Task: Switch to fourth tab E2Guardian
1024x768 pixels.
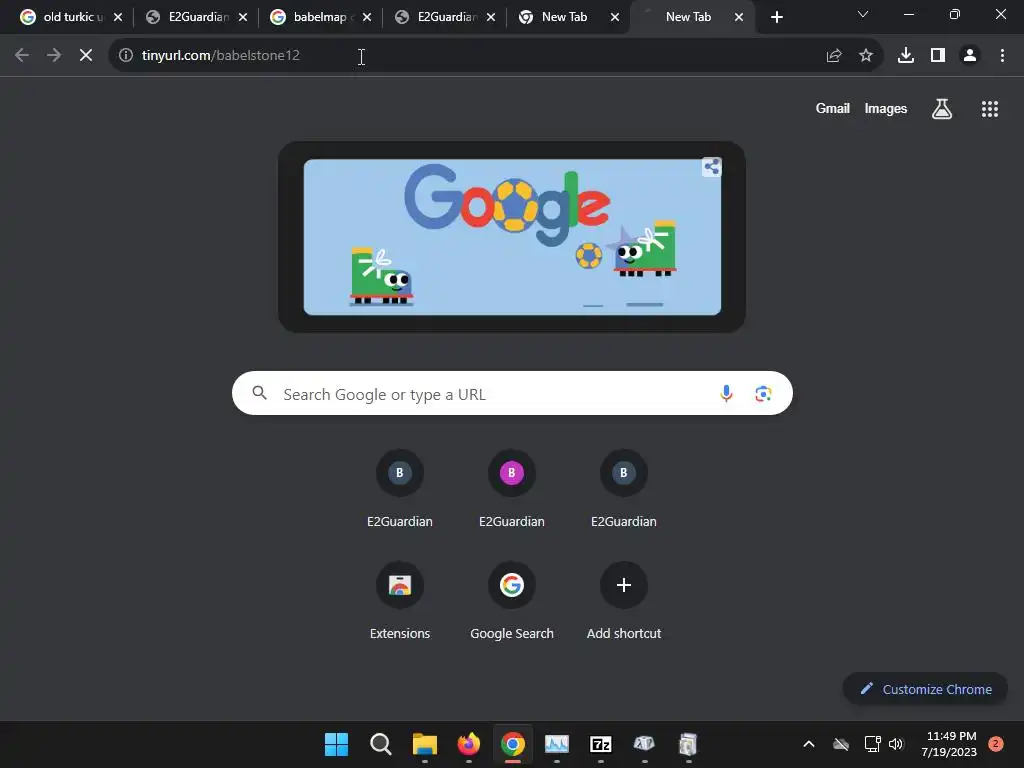Action: 439,17
